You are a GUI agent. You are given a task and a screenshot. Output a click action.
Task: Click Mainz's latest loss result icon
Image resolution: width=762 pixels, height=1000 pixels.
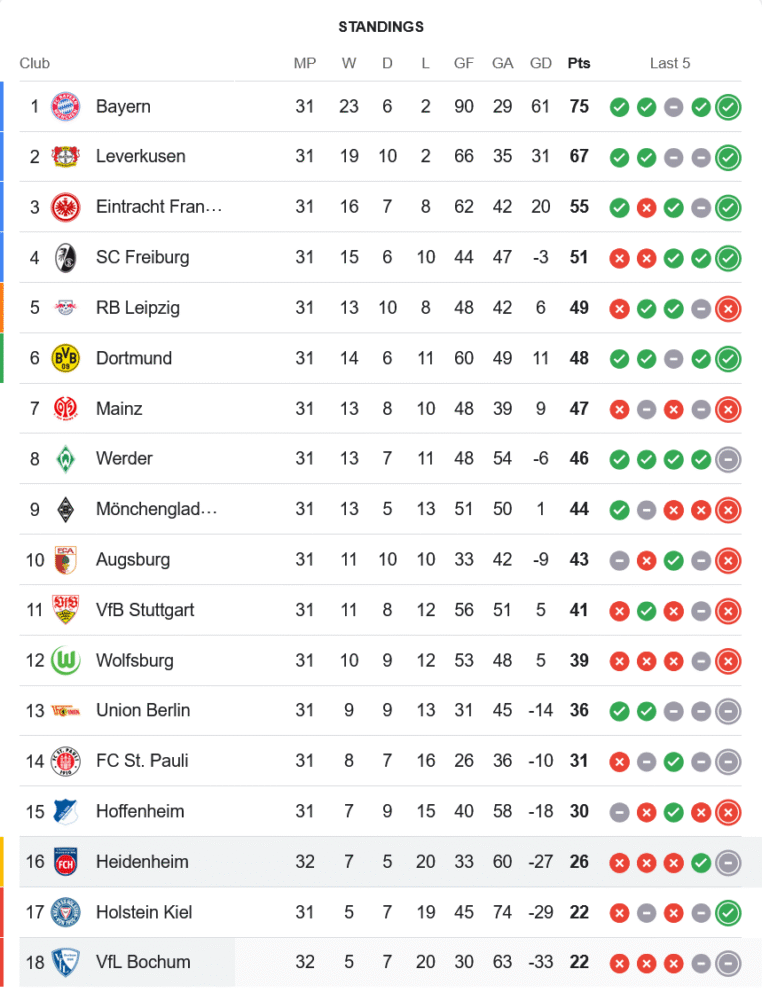click(728, 408)
